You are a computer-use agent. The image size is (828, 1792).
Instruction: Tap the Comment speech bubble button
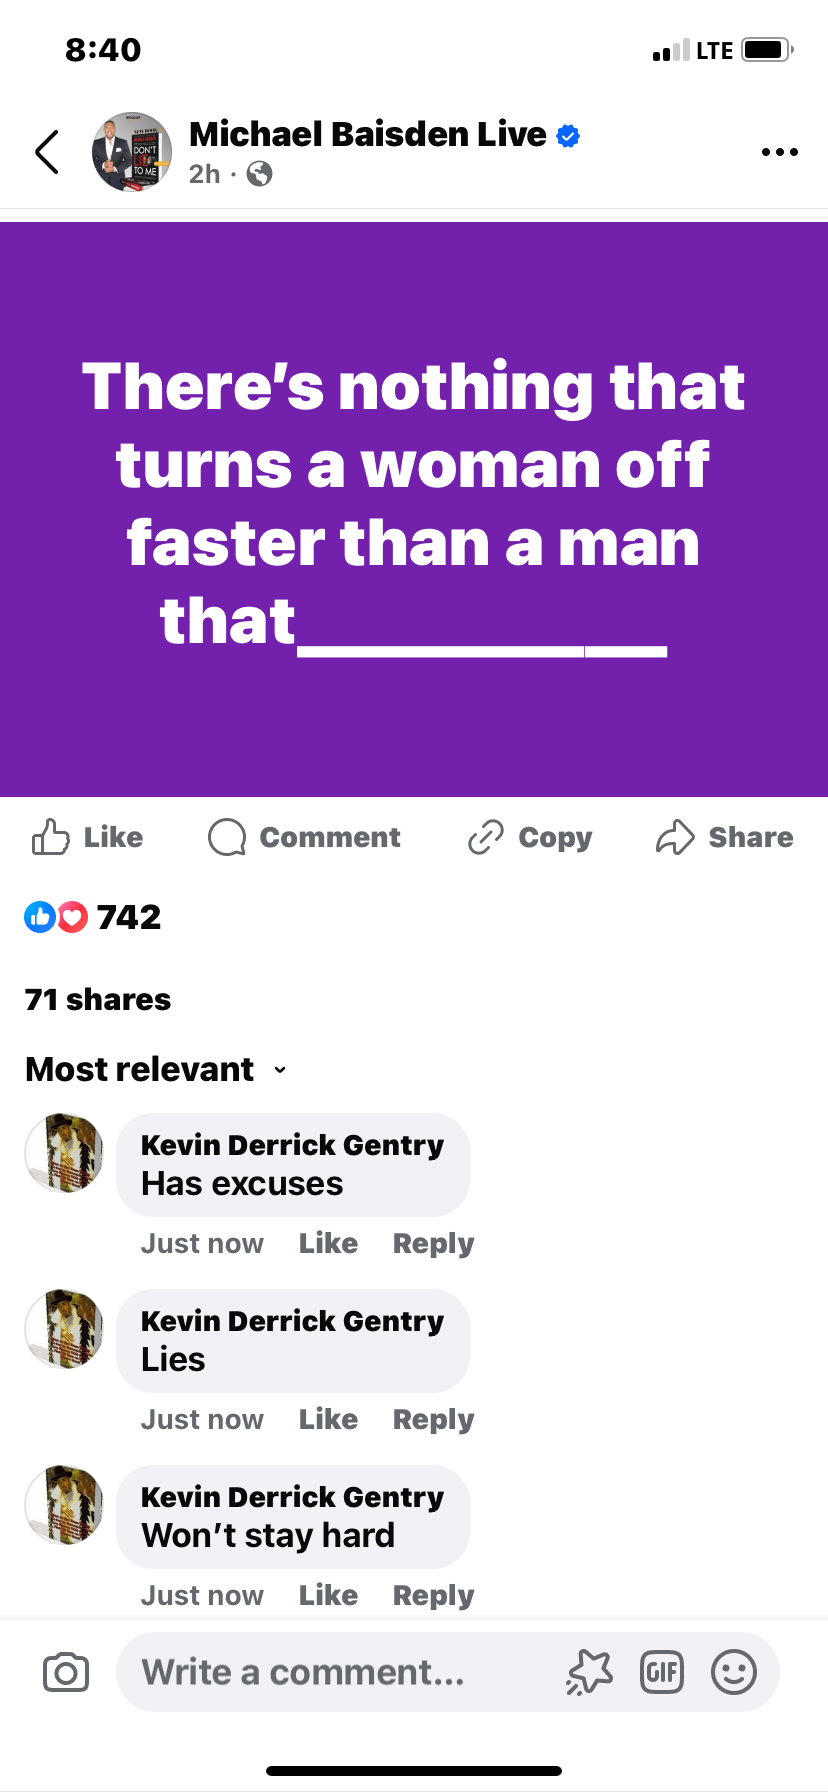304,837
